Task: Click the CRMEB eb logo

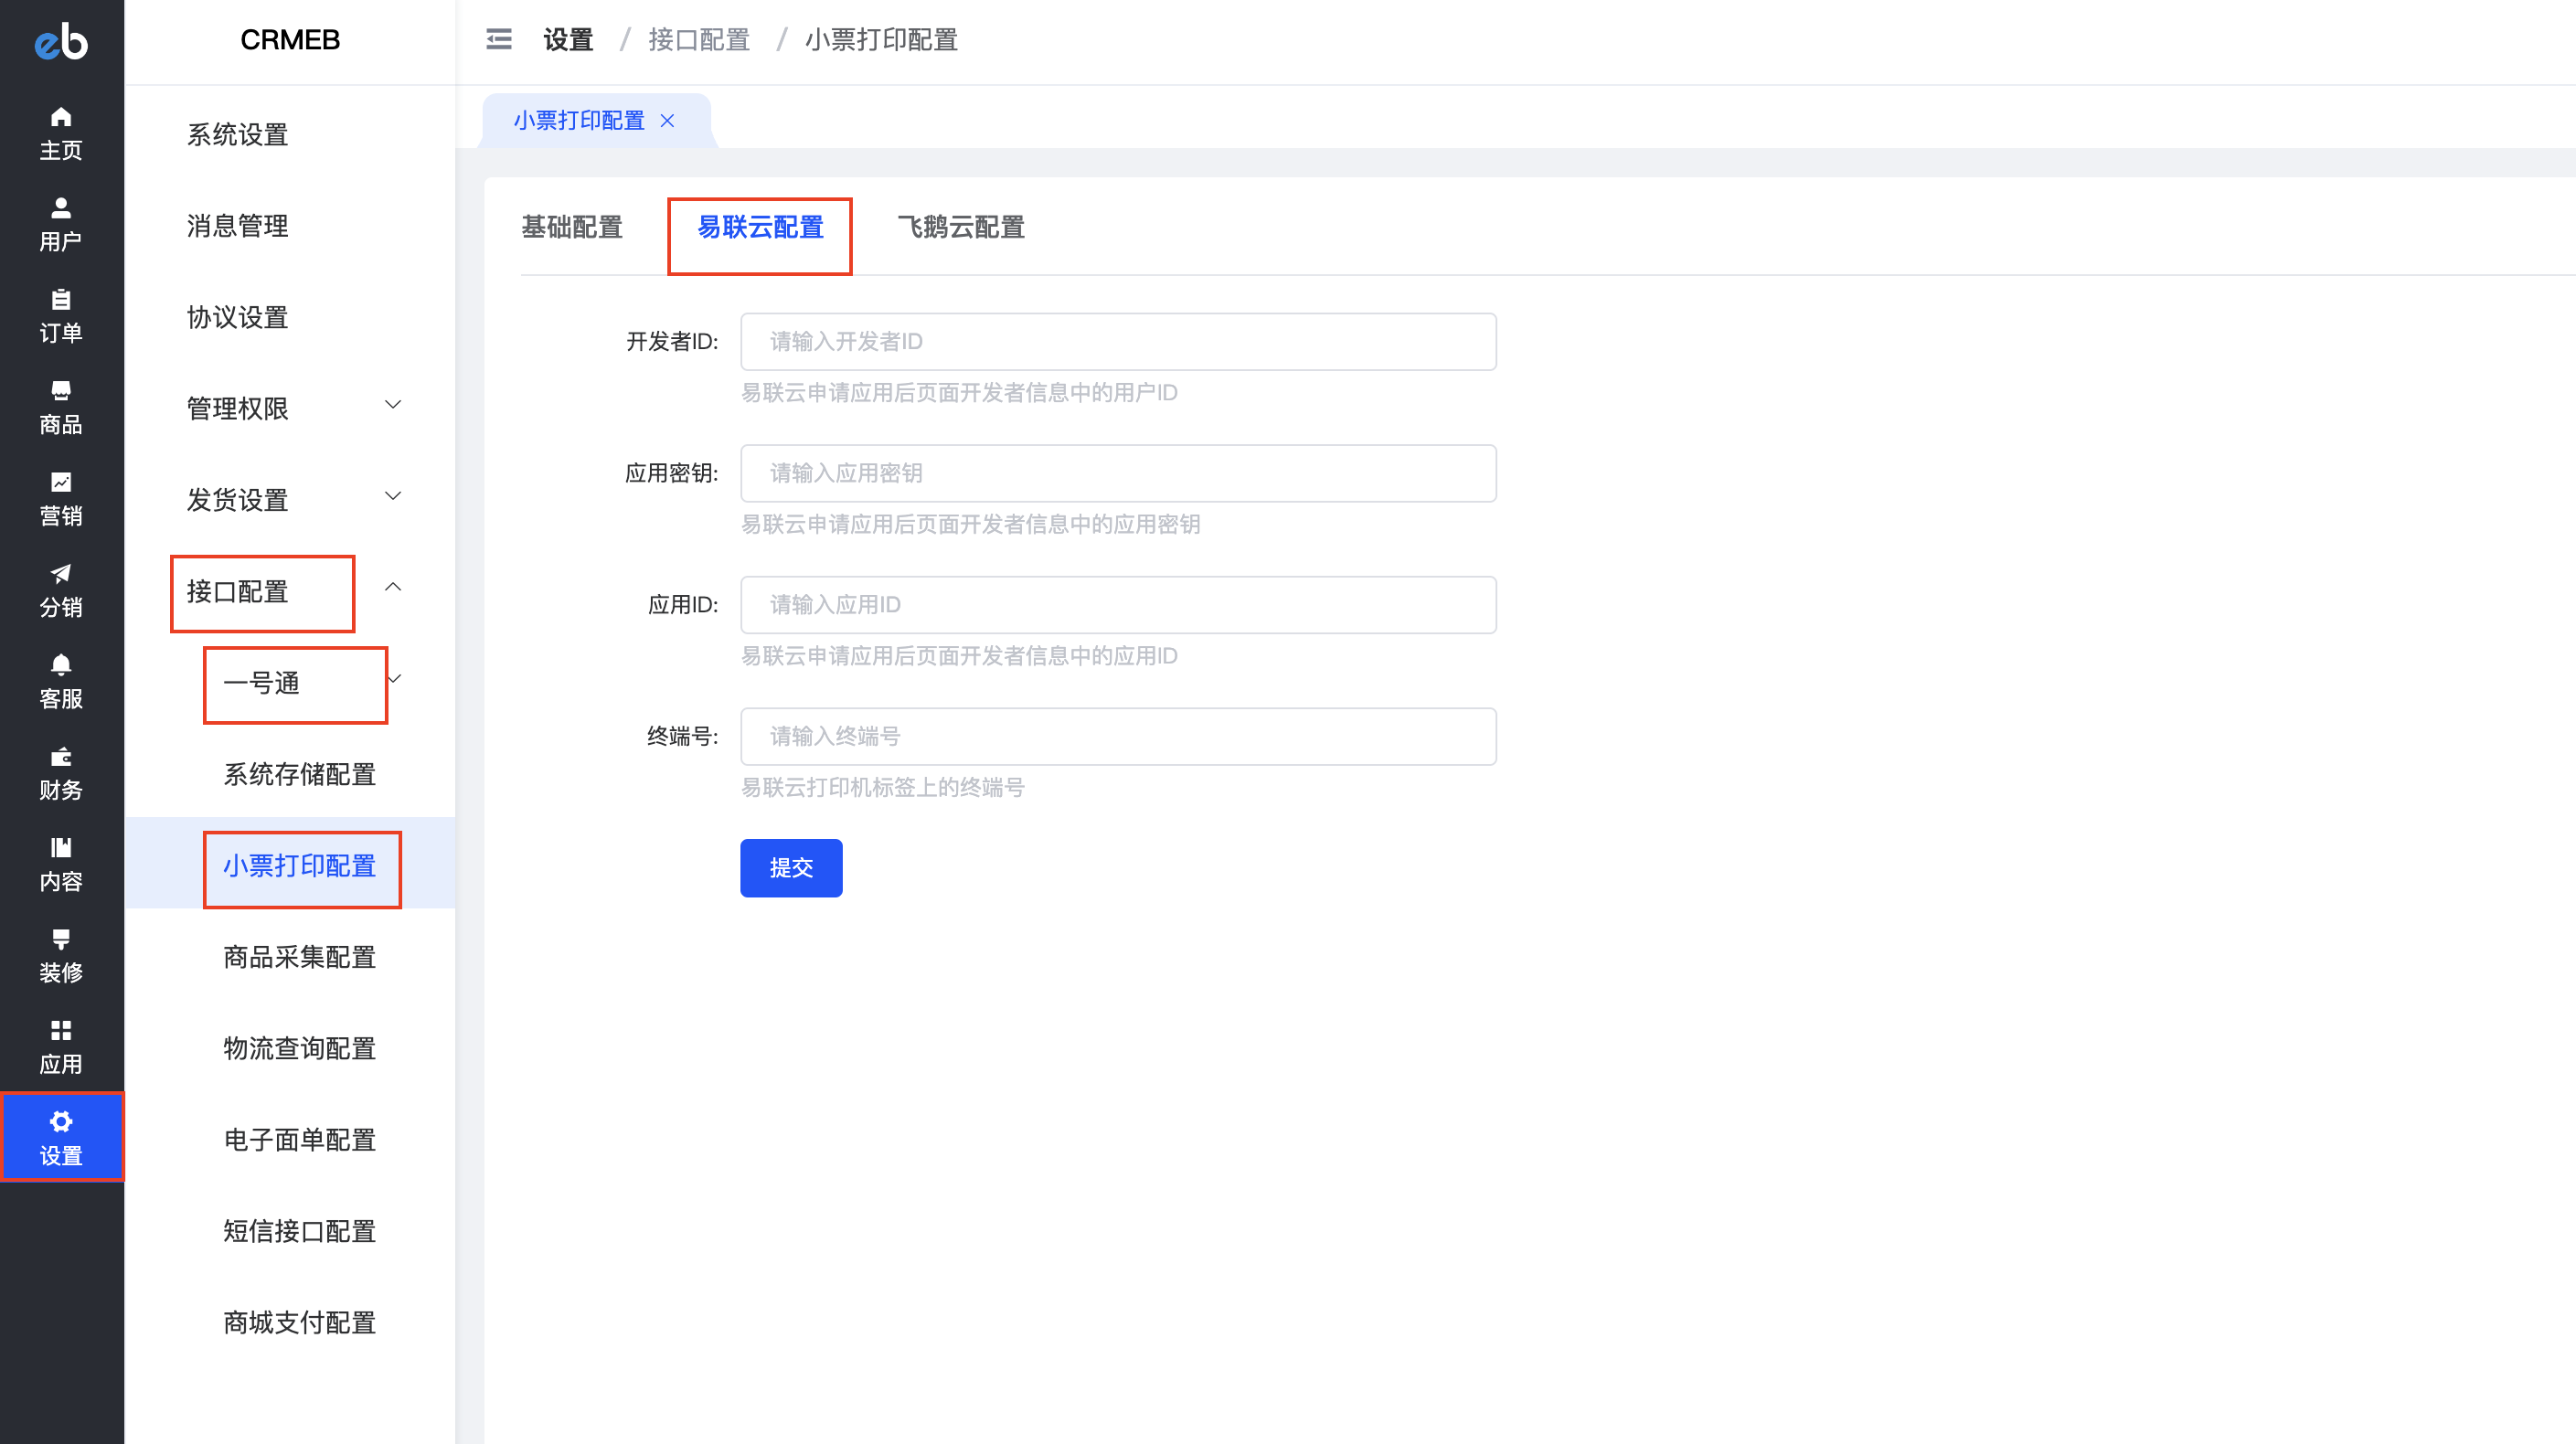Action: pyautogui.click(x=61, y=41)
